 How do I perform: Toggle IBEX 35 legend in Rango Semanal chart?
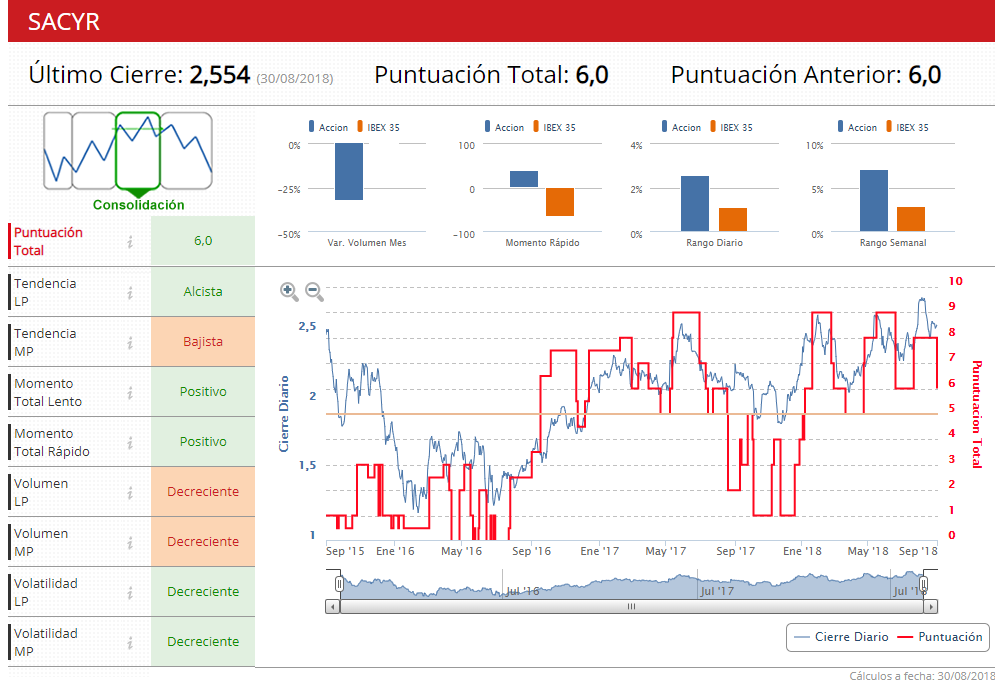click(x=907, y=127)
